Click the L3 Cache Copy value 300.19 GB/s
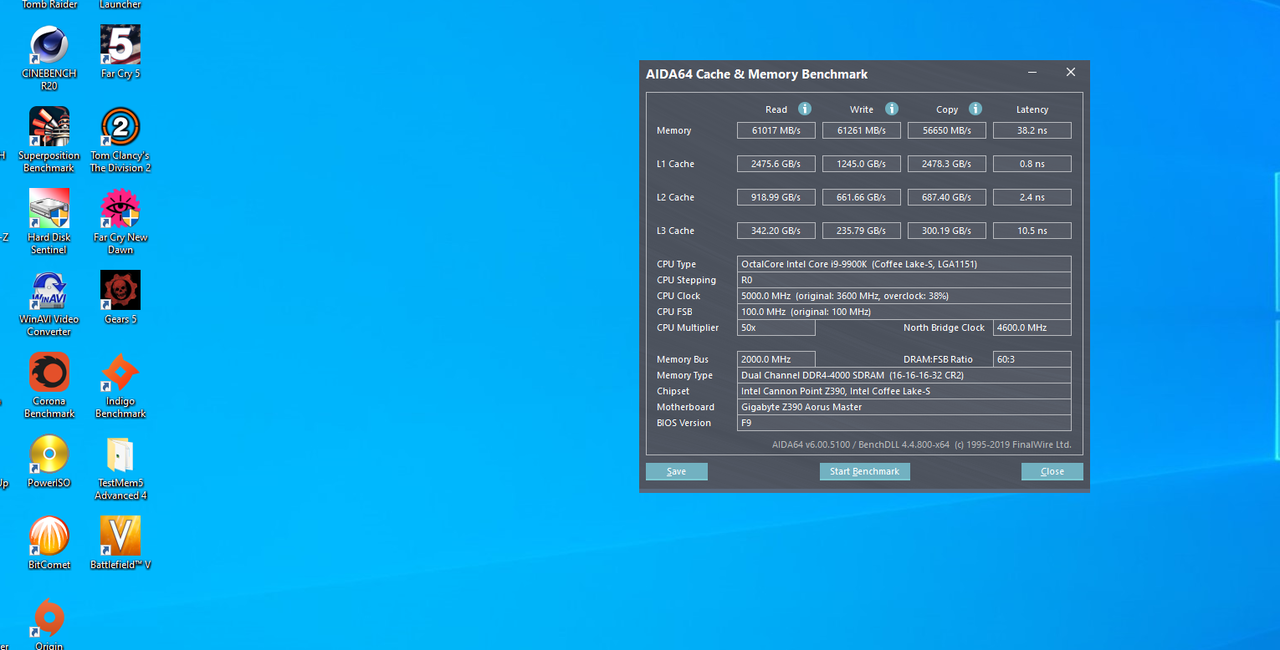Viewport: 1280px width, 650px height. [947, 231]
